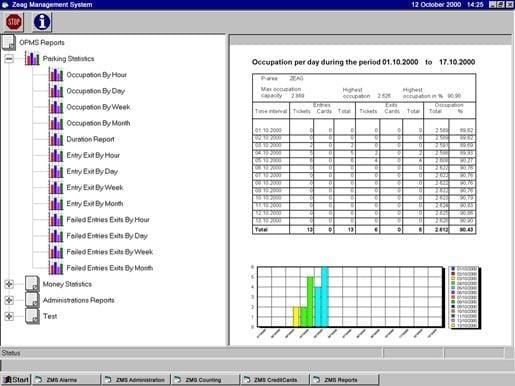This screenshot has height=386, width=515.
Task: Collapse the Parking Statistics tree node
Action: tap(9, 59)
